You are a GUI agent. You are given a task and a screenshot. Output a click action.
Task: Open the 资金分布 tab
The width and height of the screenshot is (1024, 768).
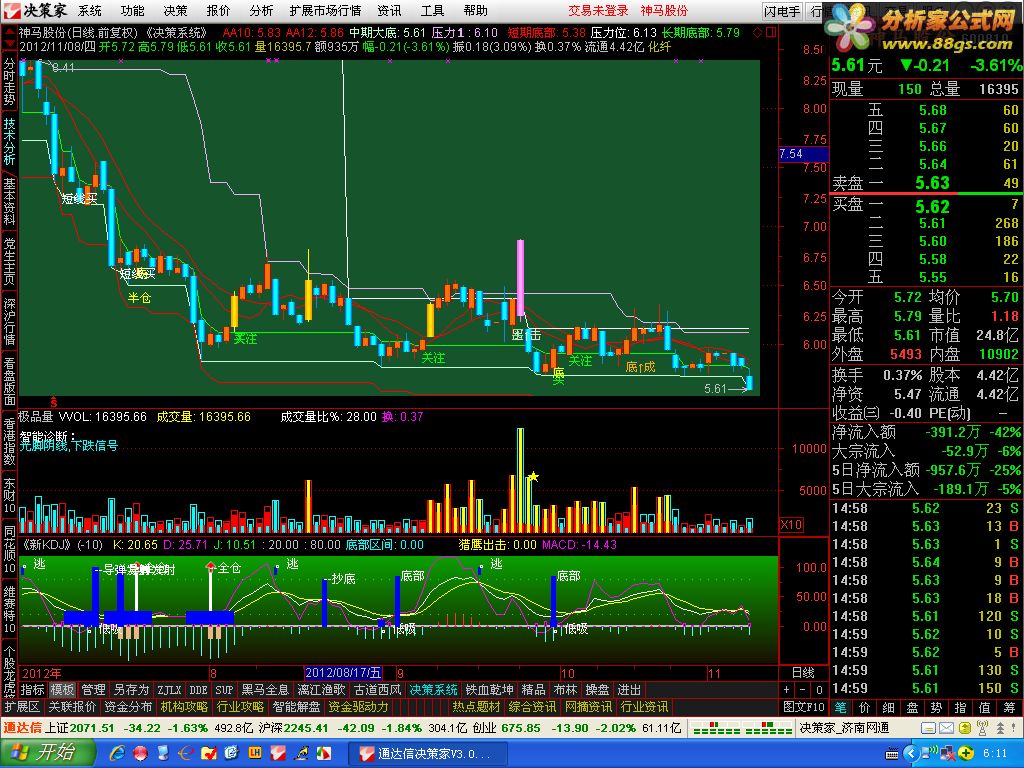(128, 707)
